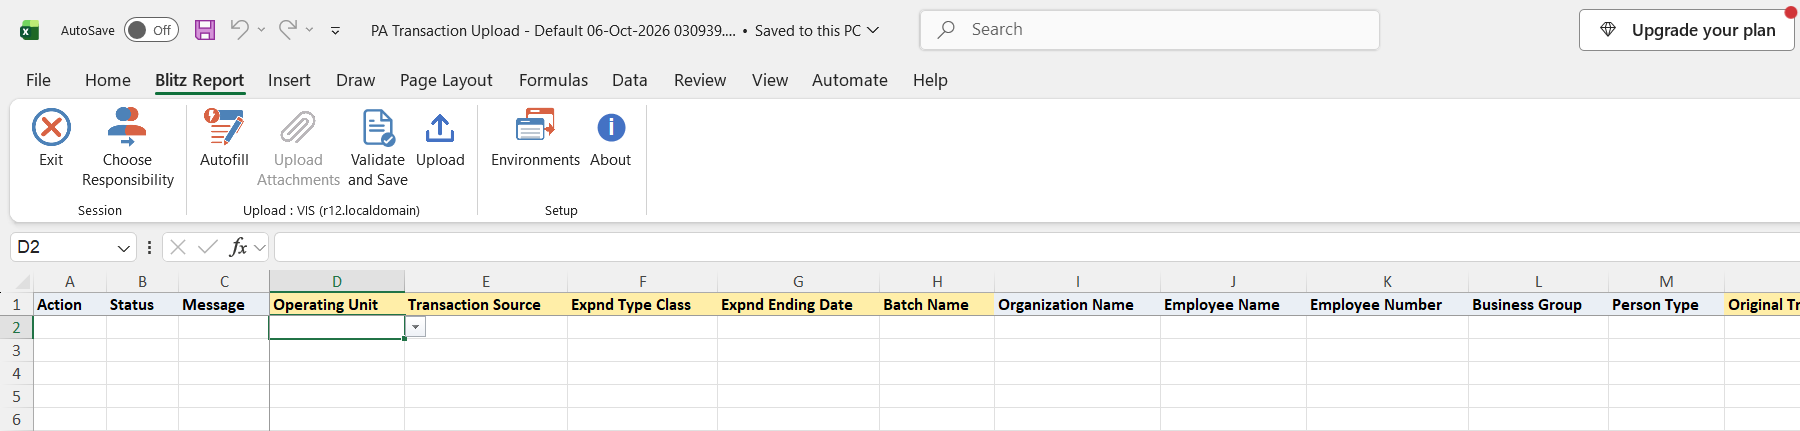Click the search magnifier icon
Screen dimensions: 1800x431
point(946,29)
